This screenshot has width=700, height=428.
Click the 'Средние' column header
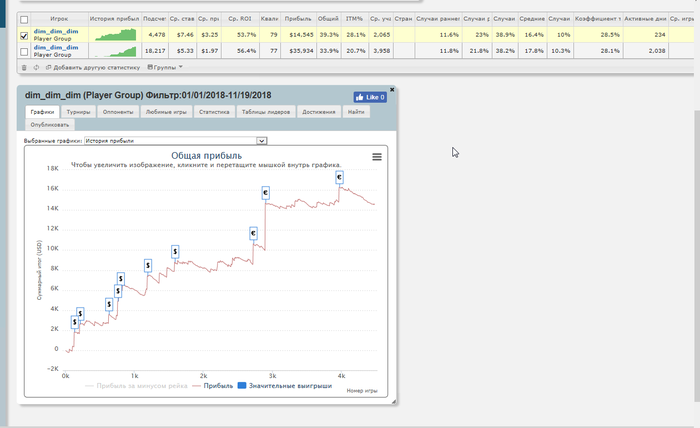click(x=532, y=19)
